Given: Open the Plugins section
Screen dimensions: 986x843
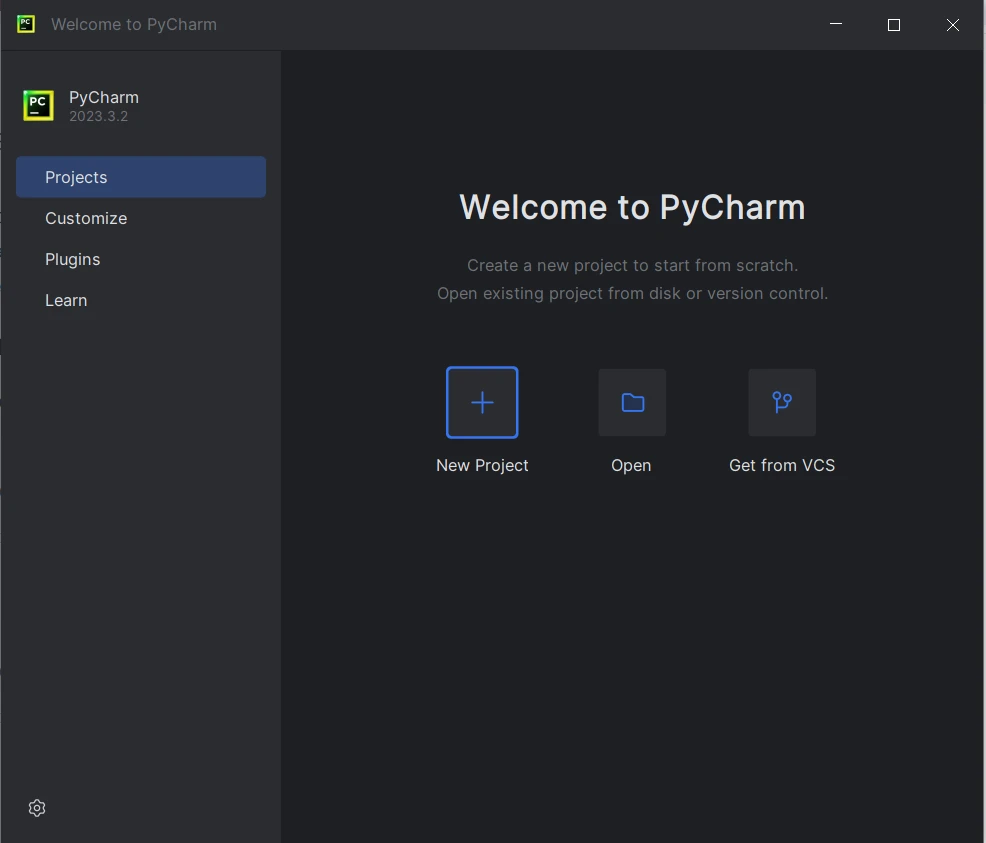Looking at the screenshot, I should coord(73,259).
